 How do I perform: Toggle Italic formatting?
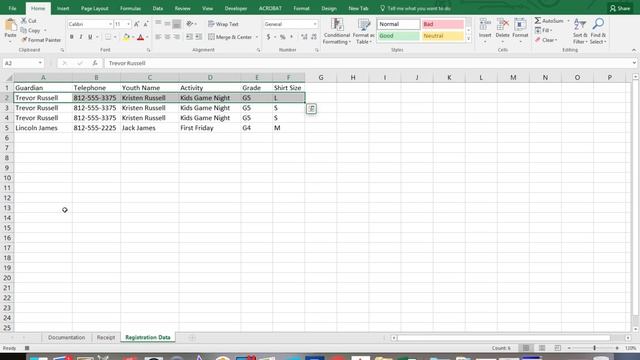pos(81,37)
